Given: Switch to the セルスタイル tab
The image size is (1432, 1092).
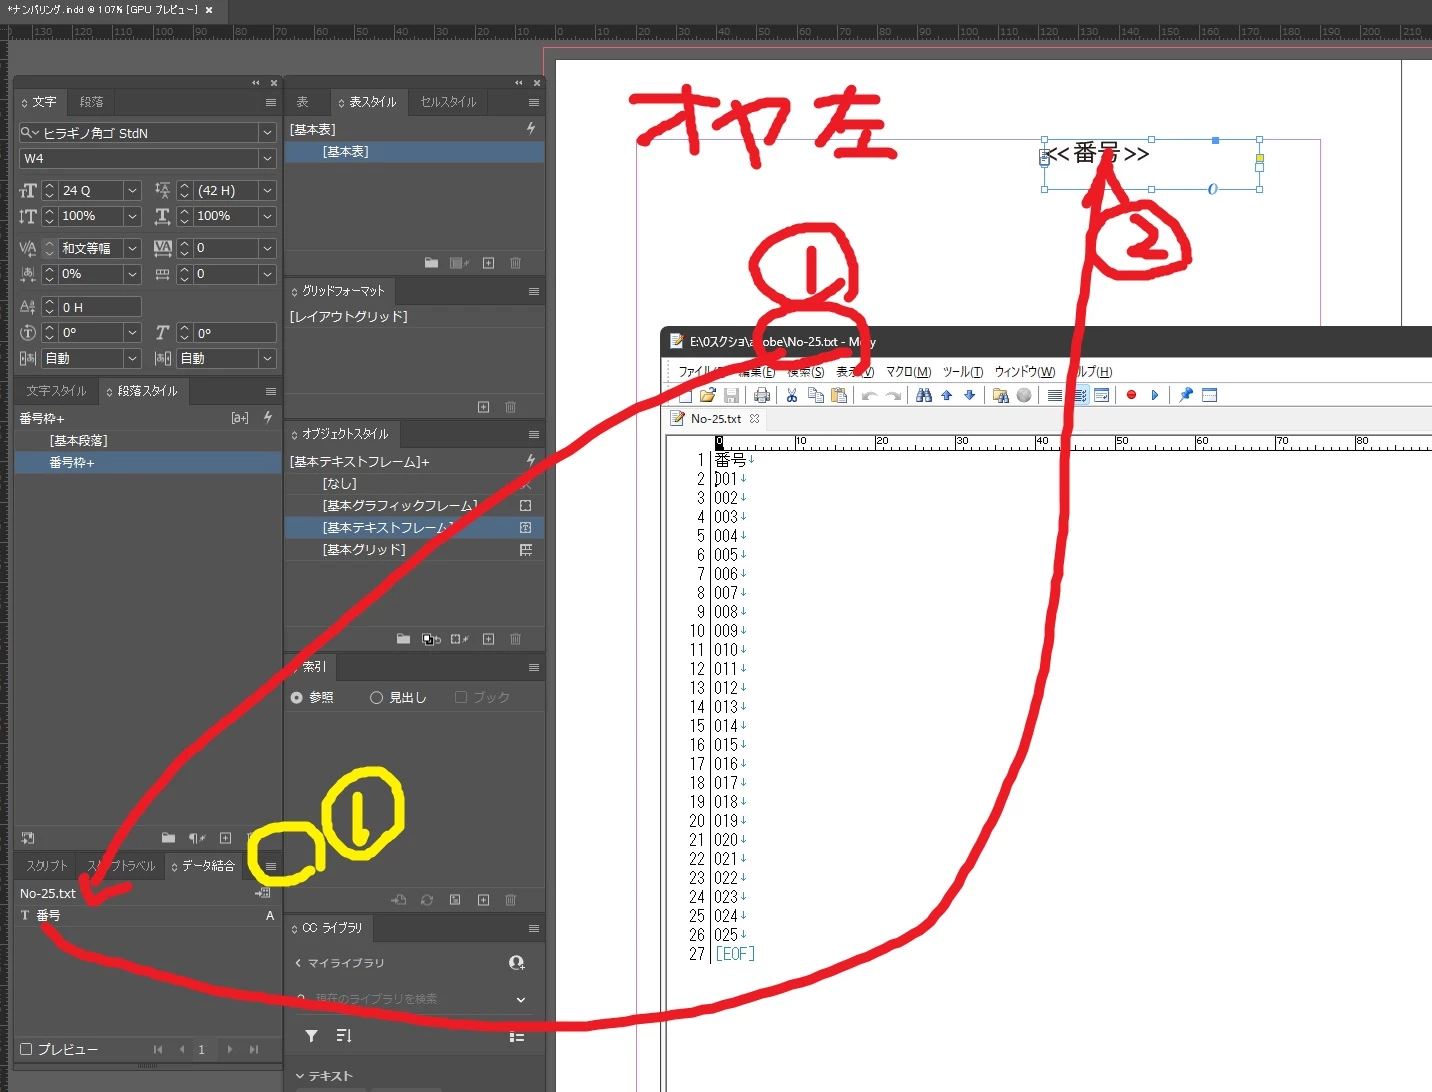Looking at the screenshot, I should (448, 102).
